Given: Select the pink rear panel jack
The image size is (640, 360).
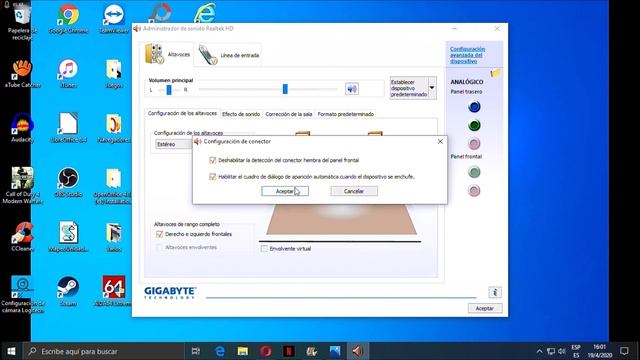Looking at the screenshot, I should 474,144.
